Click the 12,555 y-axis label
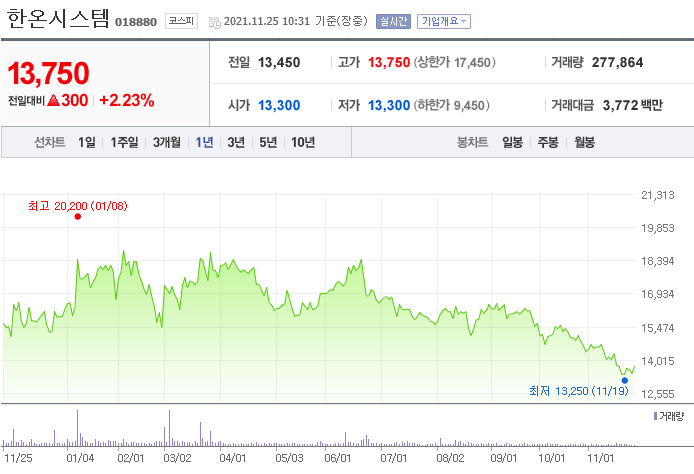 pos(658,394)
